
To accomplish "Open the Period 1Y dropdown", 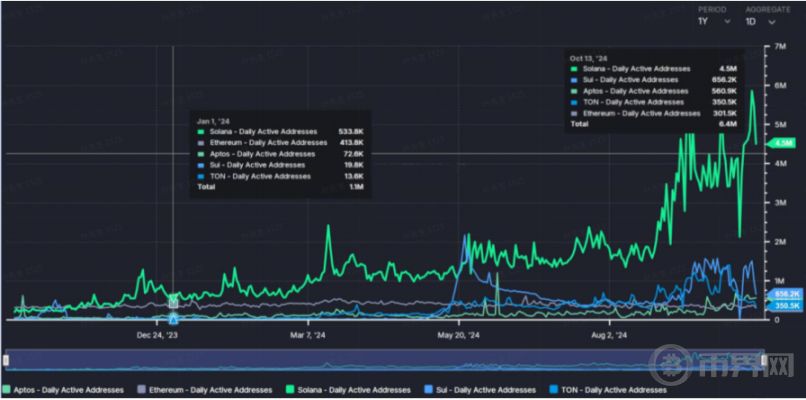I will coord(715,22).
